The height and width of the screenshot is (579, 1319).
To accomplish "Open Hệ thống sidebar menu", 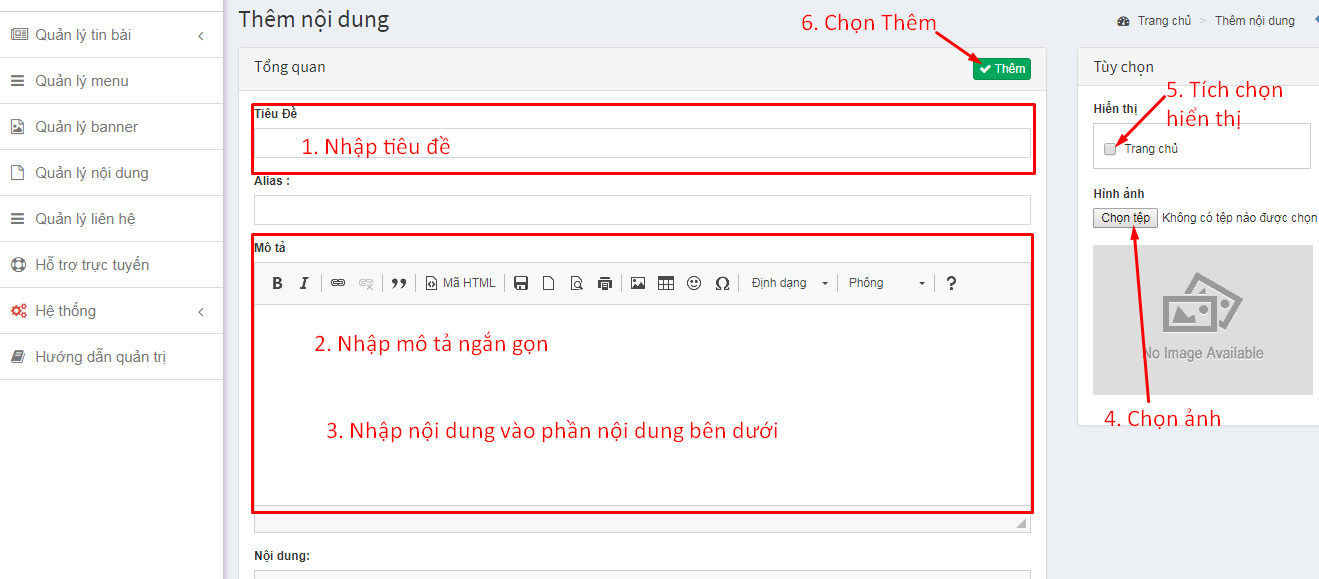I will pyautogui.click(x=110, y=311).
